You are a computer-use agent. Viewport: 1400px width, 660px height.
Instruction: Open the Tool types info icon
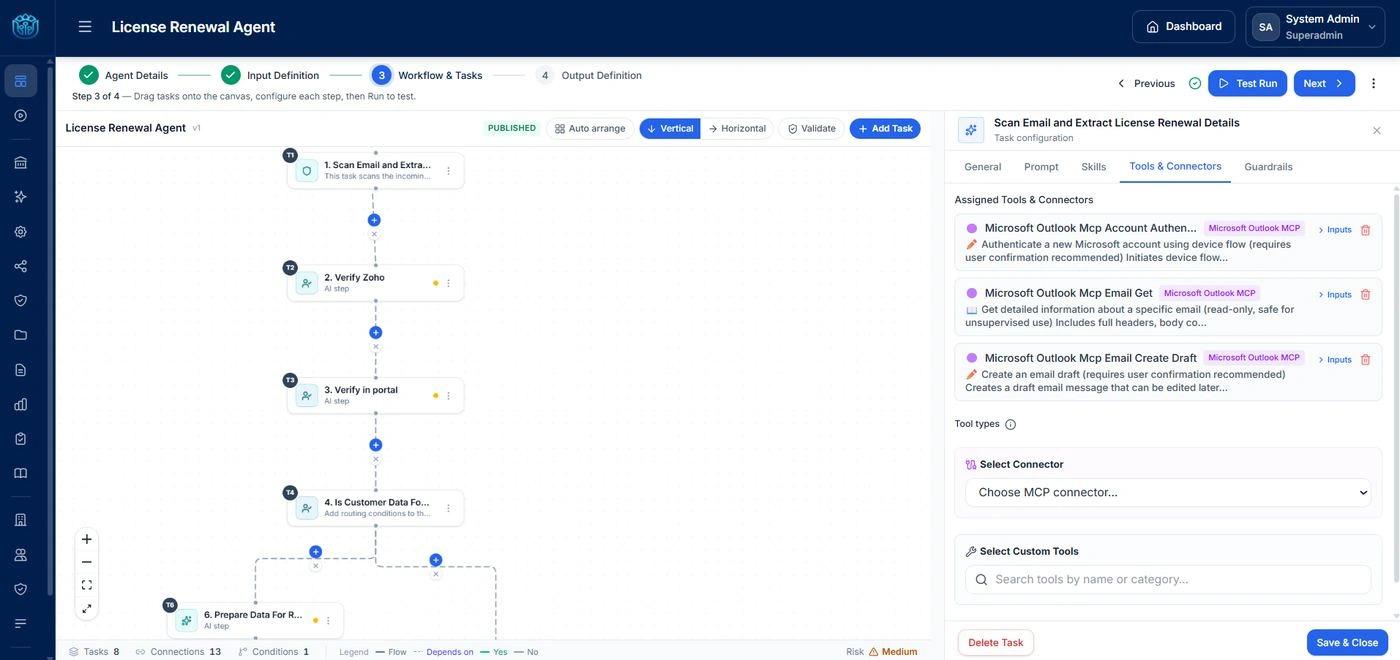click(x=1010, y=425)
